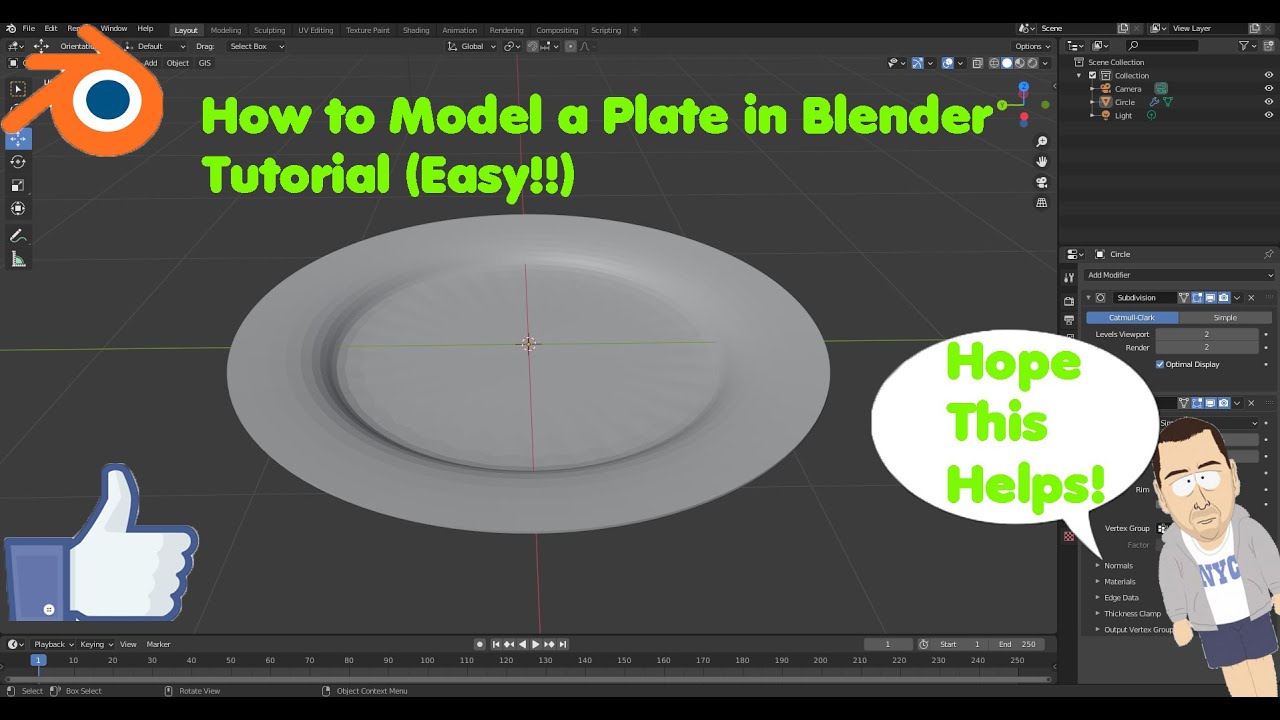The height and width of the screenshot is (720, 1280).
Task: Select the Move tool in the toolbar
Action: (x=17, y=139)
